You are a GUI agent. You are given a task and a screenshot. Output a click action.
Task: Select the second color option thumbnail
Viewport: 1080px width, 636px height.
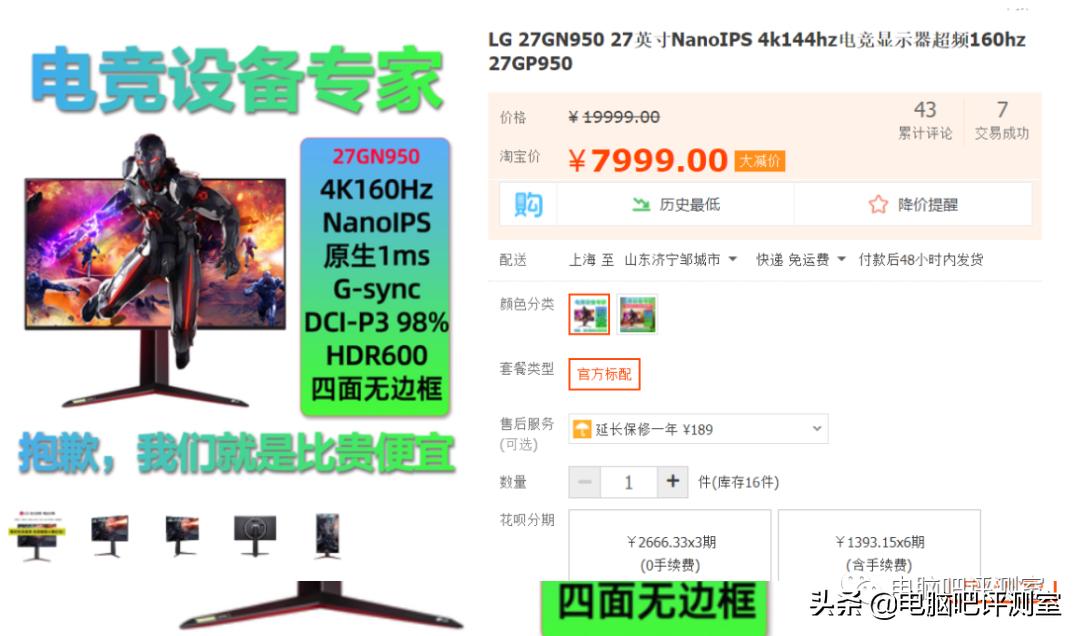coord(637,314)
